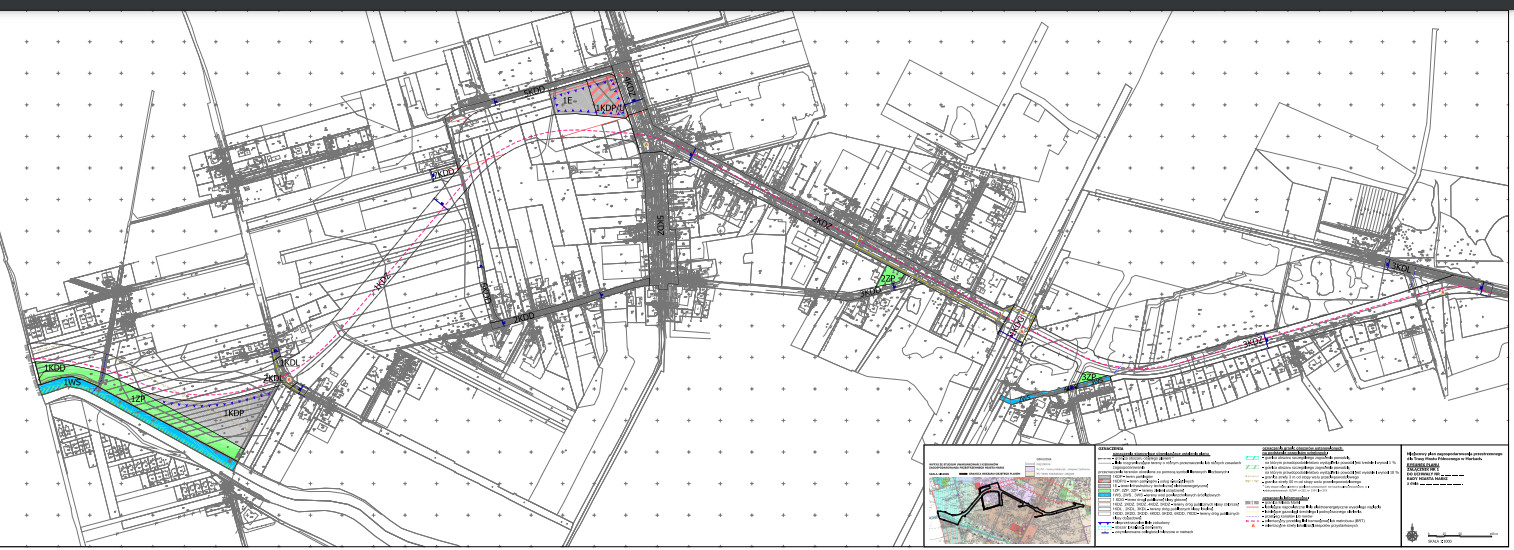
Task: Click the 5KDD street label
Action: pos(534,91)
